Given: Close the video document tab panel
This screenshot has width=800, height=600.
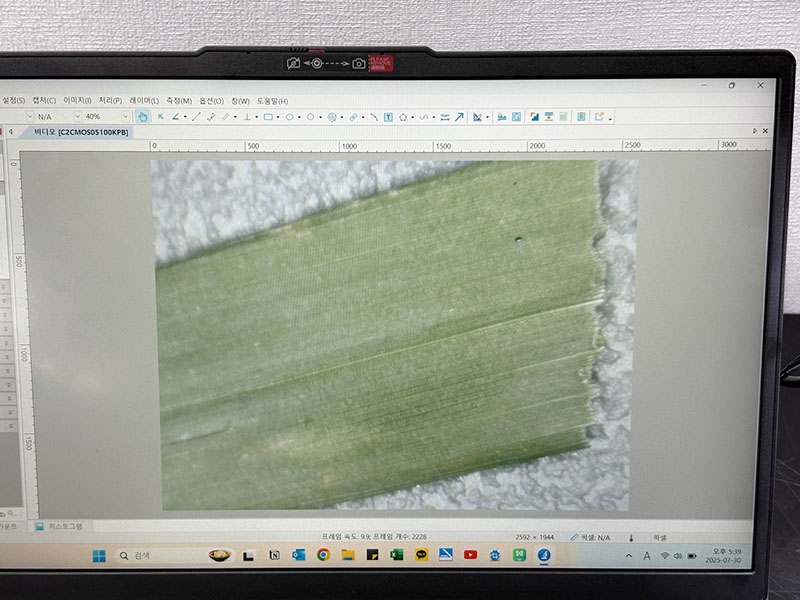Looking at the screenshot, I should point(766,131).
